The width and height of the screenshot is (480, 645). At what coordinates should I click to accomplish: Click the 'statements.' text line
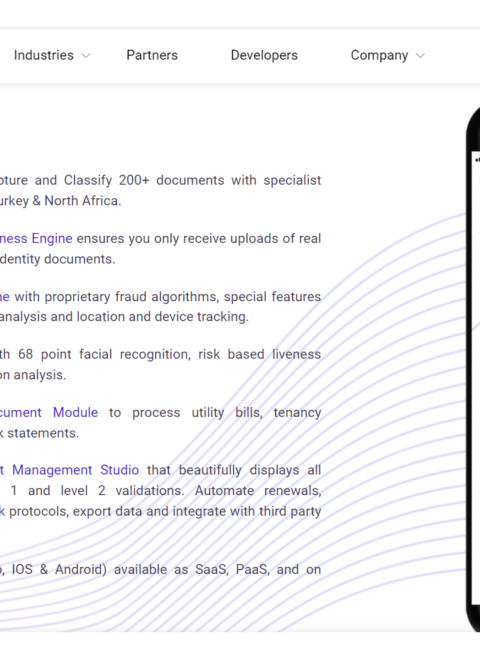point(39,433)
